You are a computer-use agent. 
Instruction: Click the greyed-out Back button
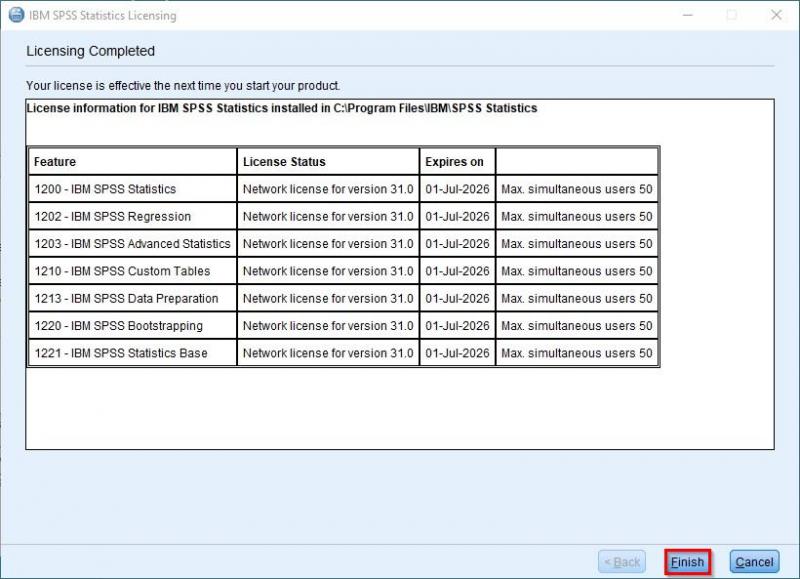point(620,562)
